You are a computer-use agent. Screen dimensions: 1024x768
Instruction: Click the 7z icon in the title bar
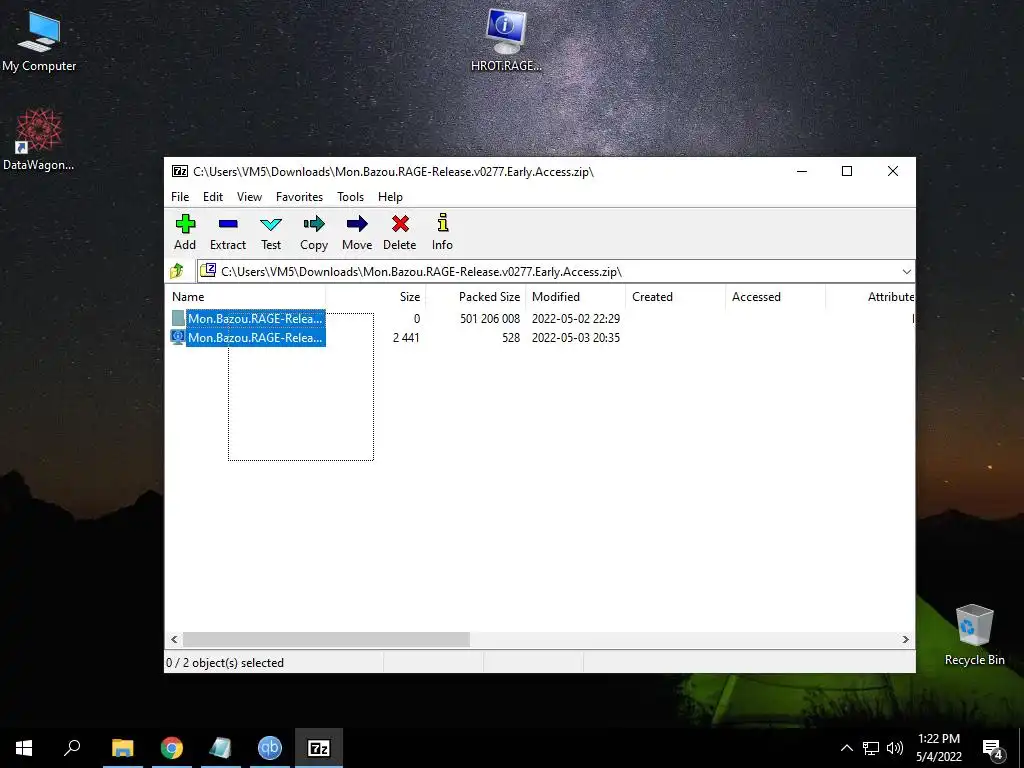click(180, 171)
